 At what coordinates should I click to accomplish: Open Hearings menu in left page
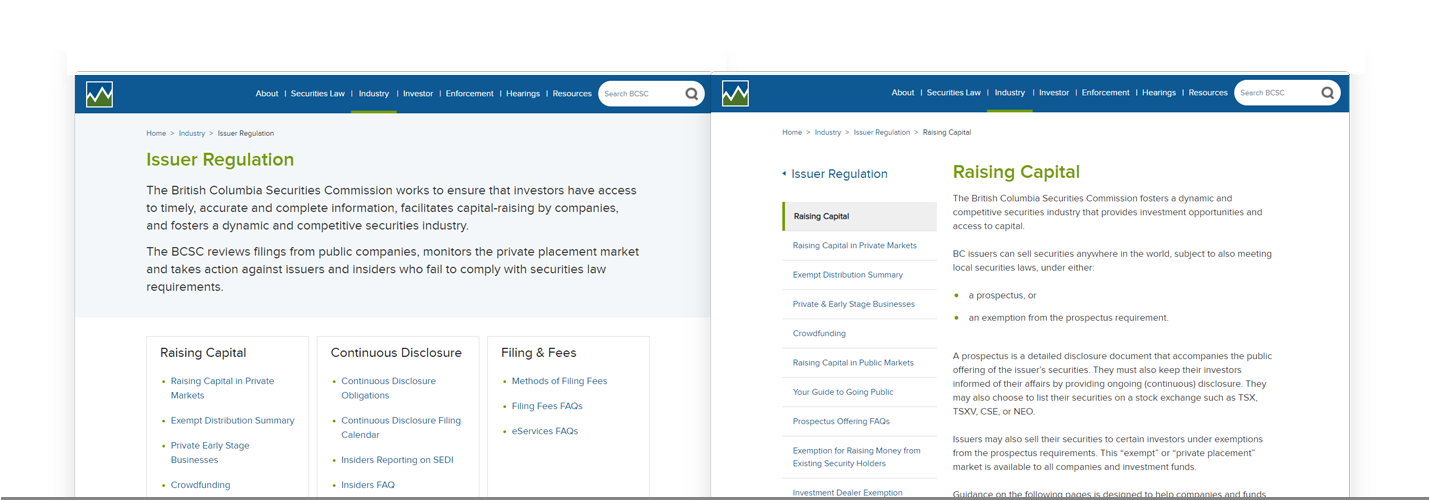tap(523, 94)
